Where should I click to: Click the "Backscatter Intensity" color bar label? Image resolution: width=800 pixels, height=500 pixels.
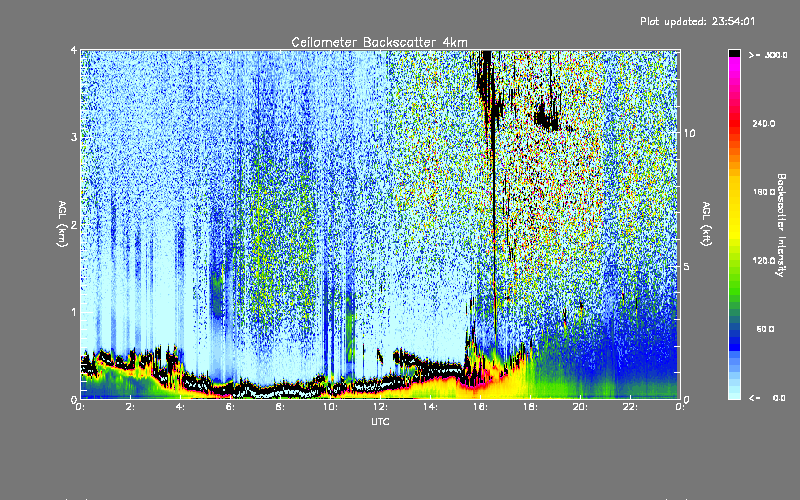coord(780,225)
